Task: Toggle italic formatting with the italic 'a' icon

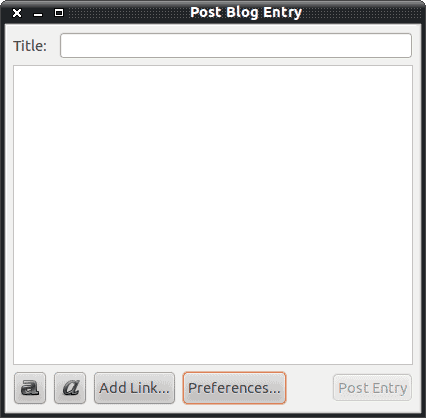Action: (70, 388)
